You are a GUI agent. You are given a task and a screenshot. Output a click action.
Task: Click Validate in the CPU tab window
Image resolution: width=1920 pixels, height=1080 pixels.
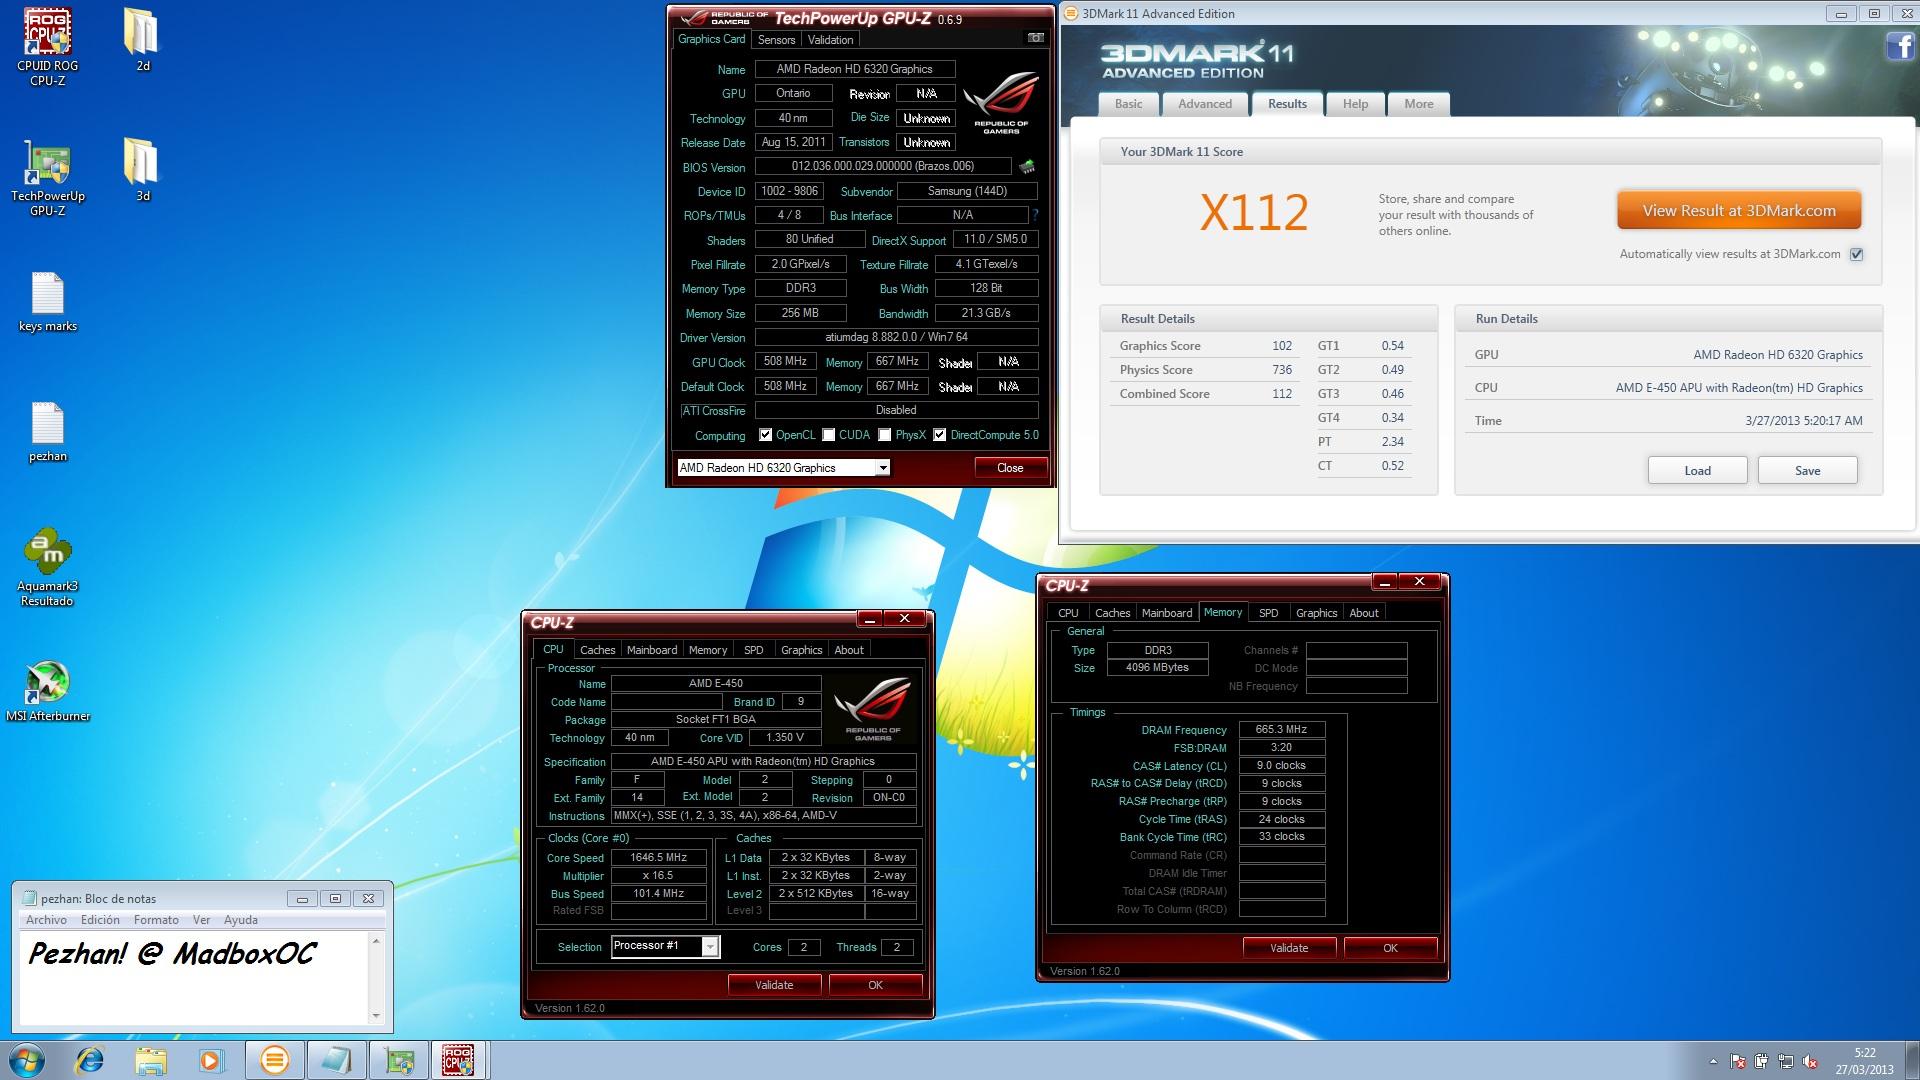click(774, 985)
